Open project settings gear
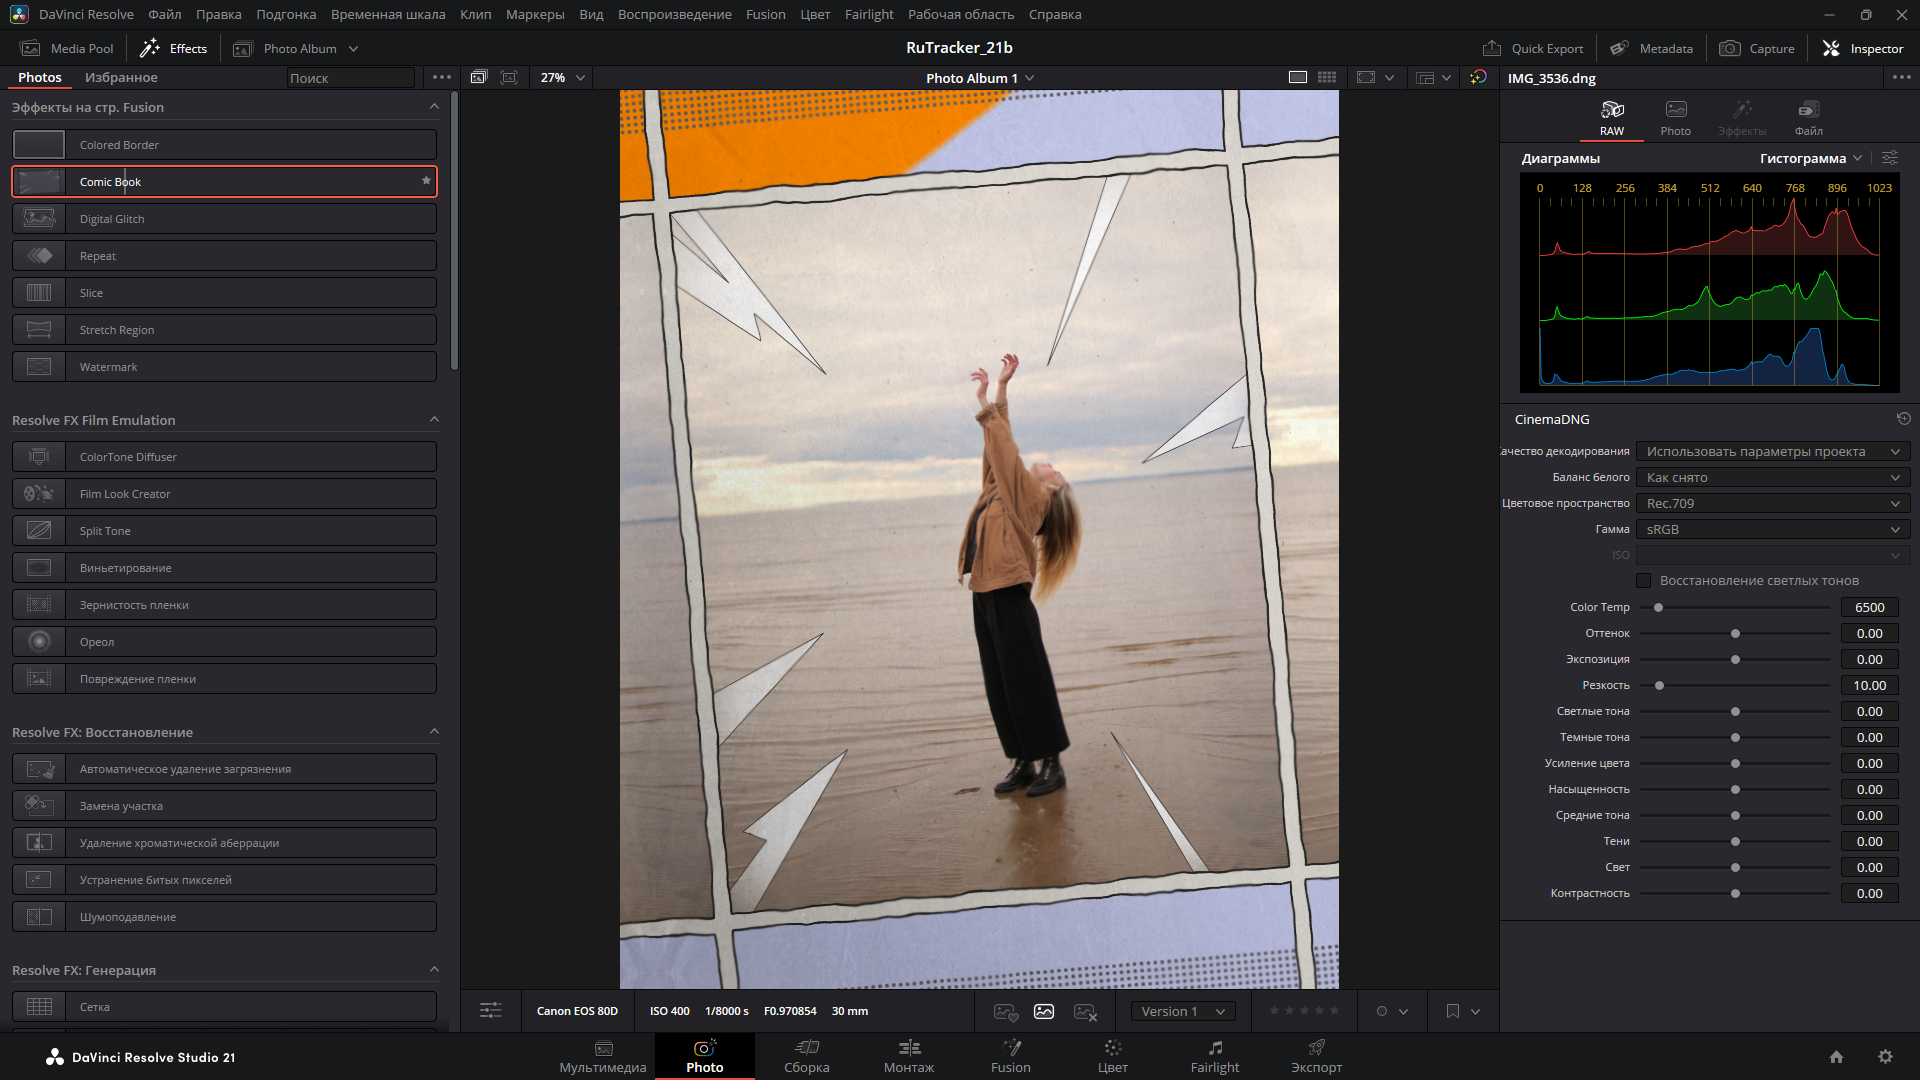The image size is (1920, 1080). click(x=1885, y=1057)
